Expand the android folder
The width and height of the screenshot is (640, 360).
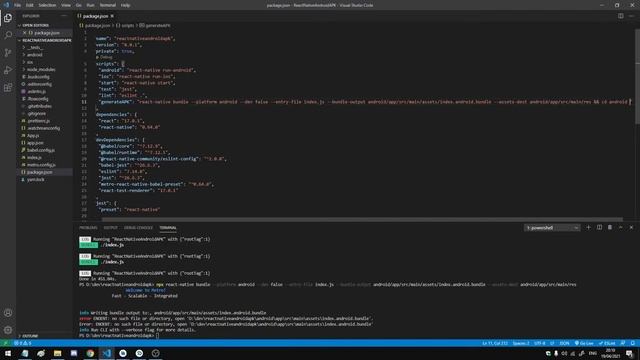point(35,55)
